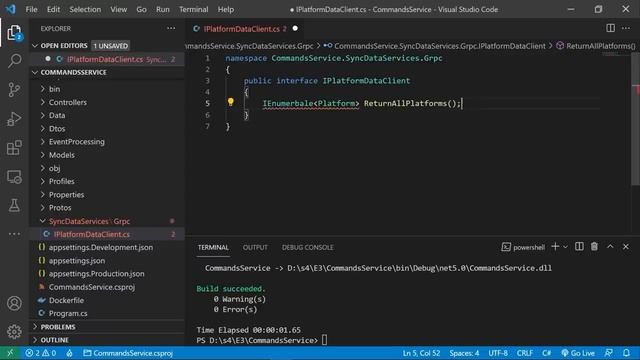The height and width of the screenshot is (360, 640).
Task: Open the Edit menu
Action: tap(53, 9)
